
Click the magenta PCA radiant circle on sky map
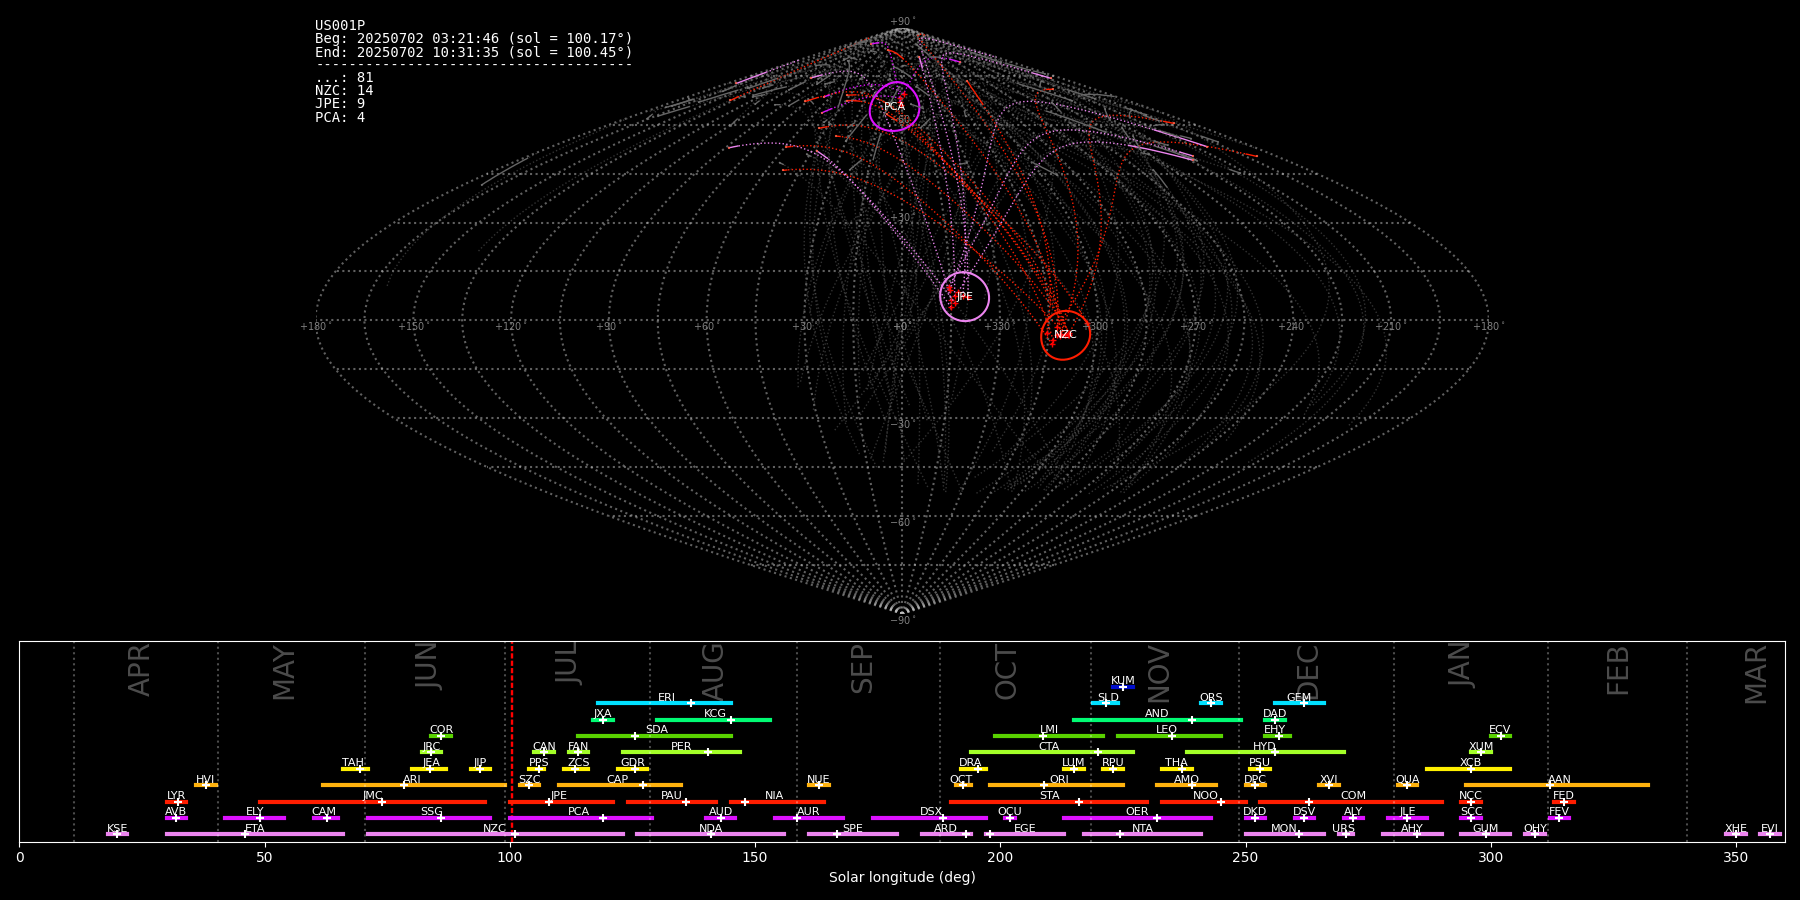pyautogui.click(x=895, y=107)
